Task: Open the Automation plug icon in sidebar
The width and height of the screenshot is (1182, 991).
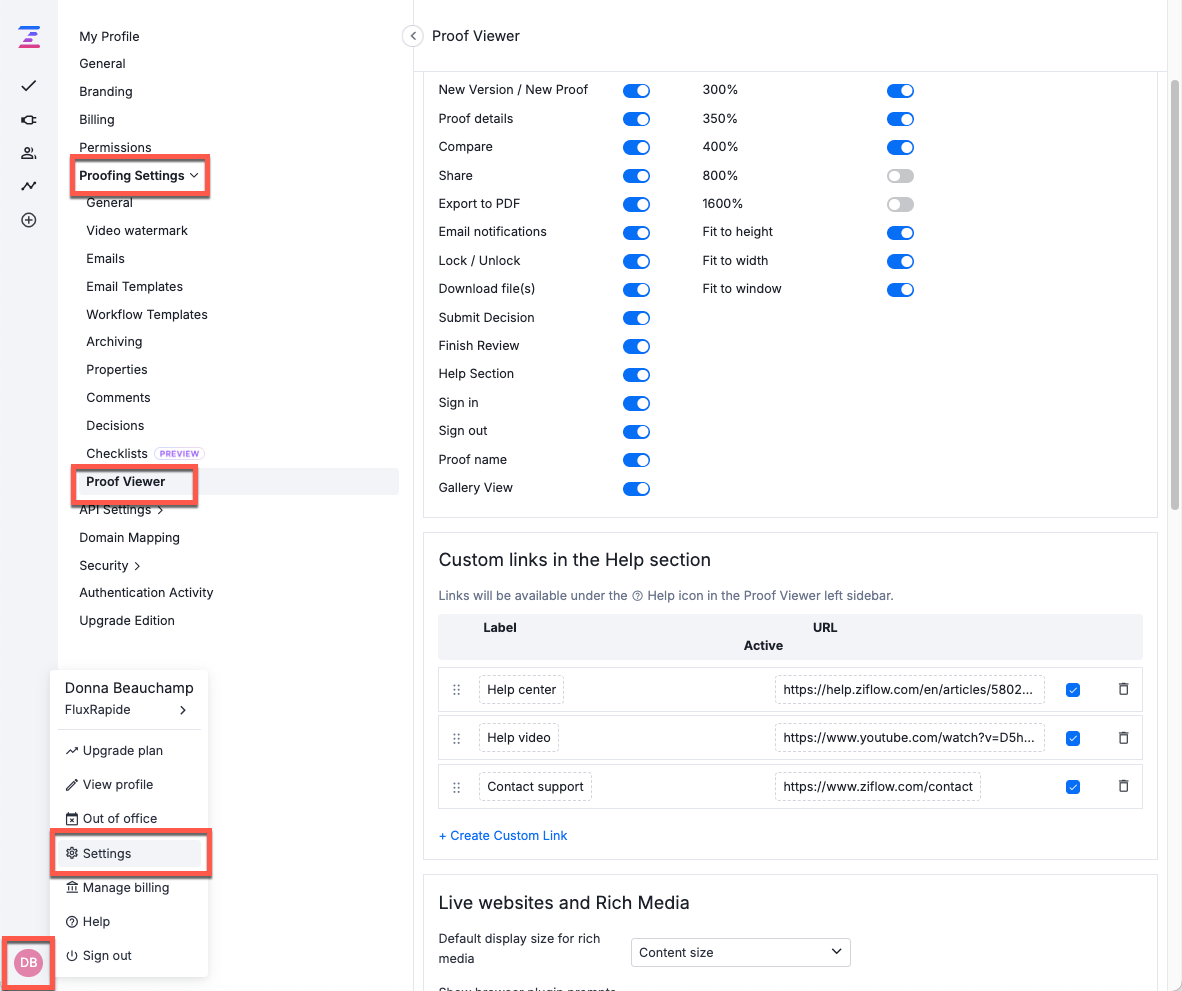Action: (28, 119)
